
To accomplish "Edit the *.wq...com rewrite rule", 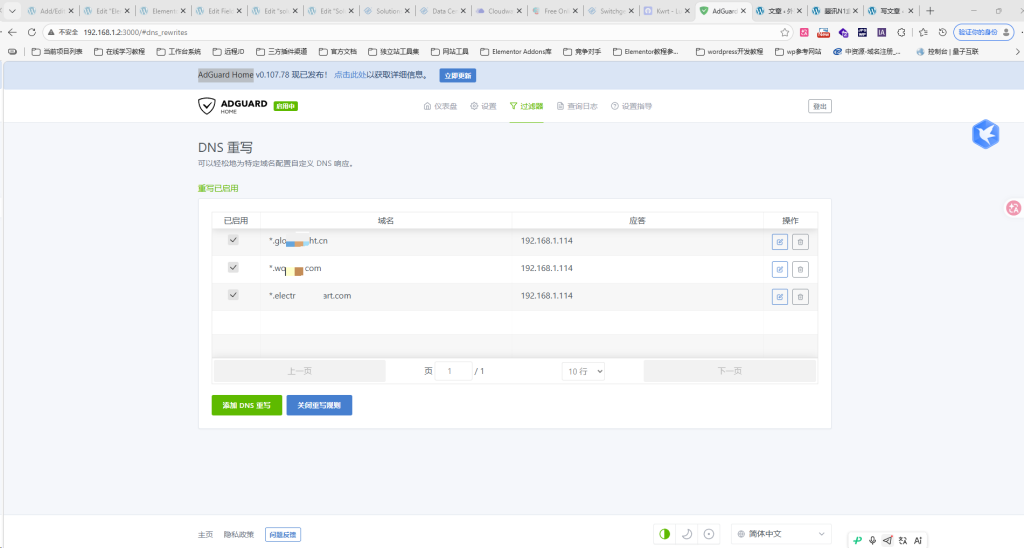I will point(780,269).
